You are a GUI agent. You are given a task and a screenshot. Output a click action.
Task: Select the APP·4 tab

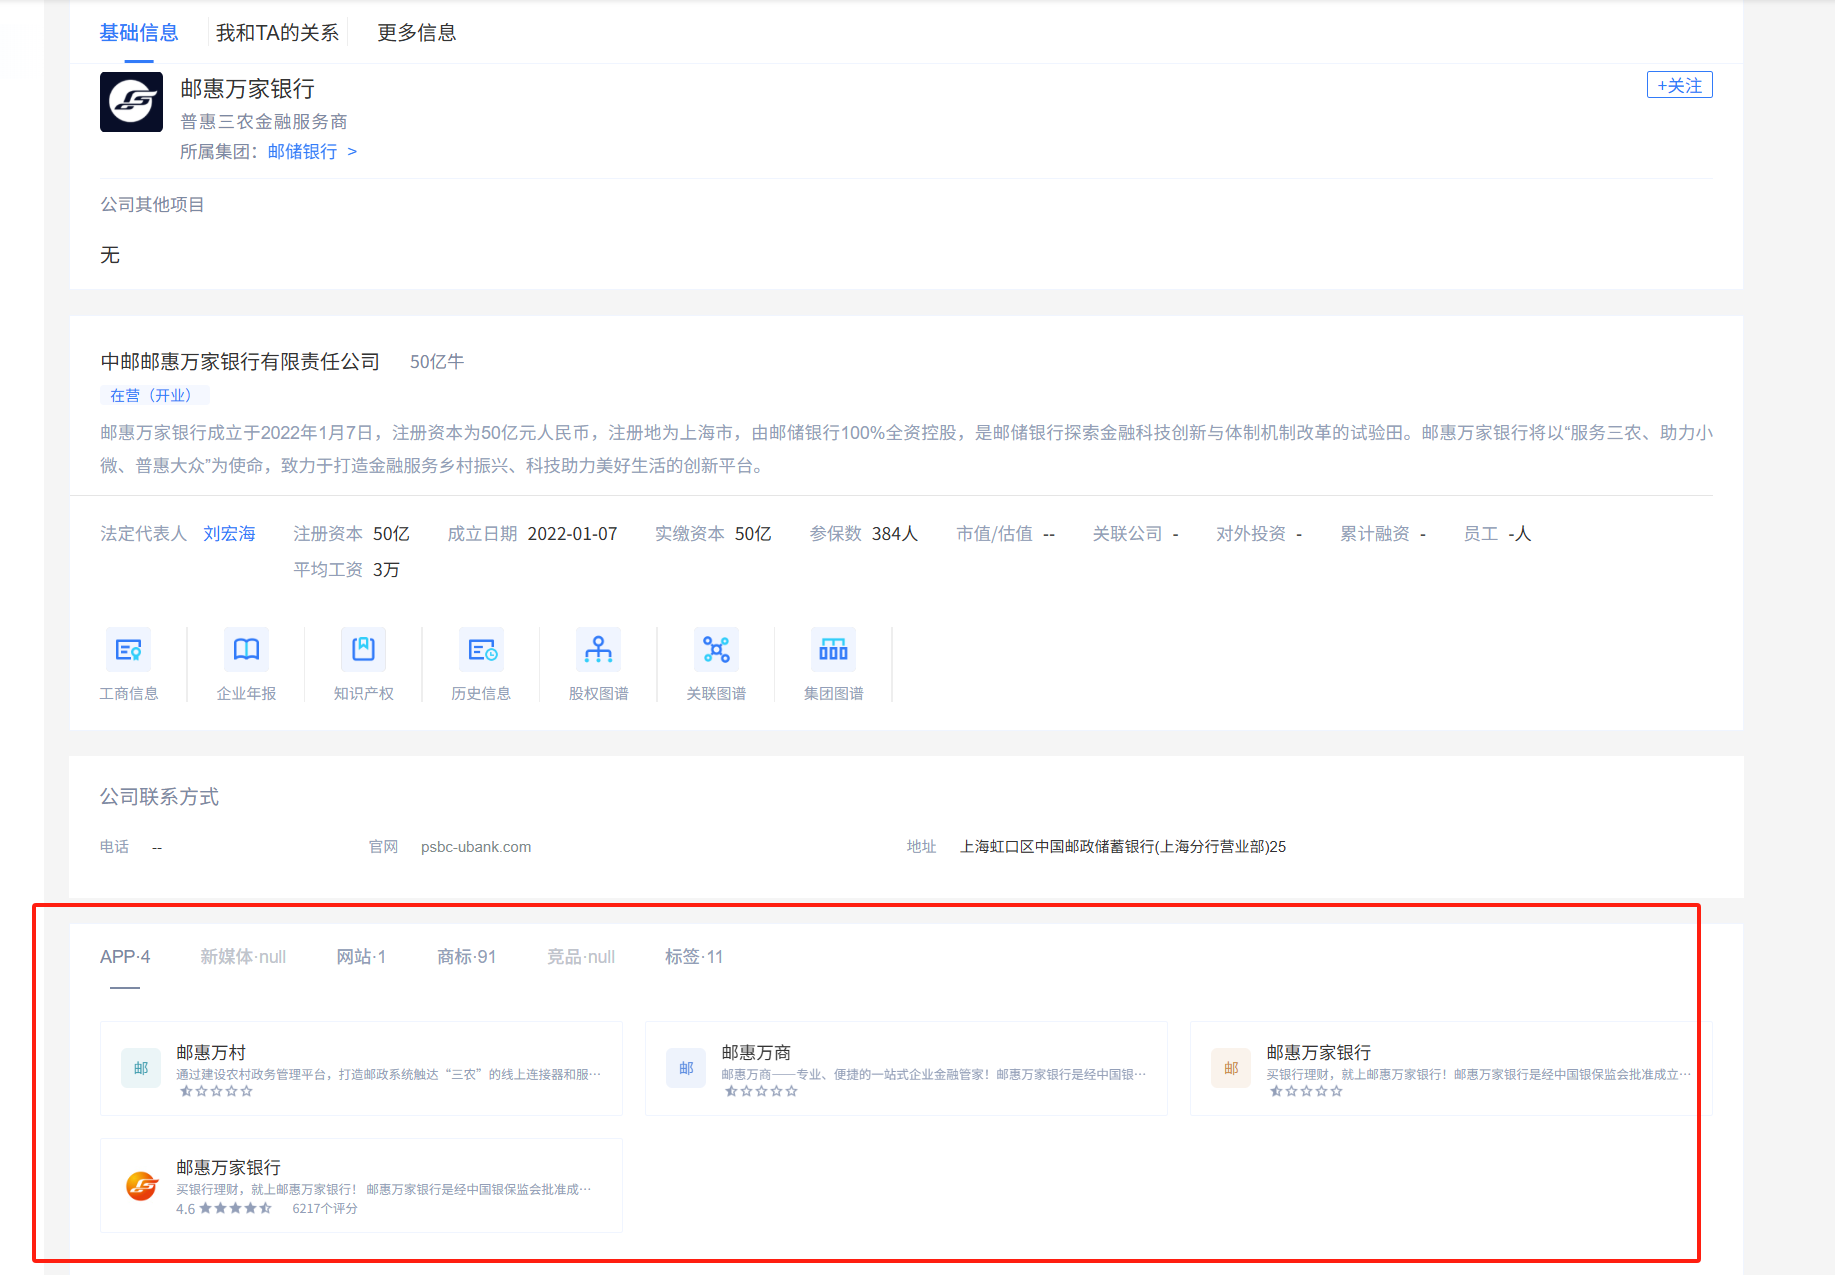125,957
